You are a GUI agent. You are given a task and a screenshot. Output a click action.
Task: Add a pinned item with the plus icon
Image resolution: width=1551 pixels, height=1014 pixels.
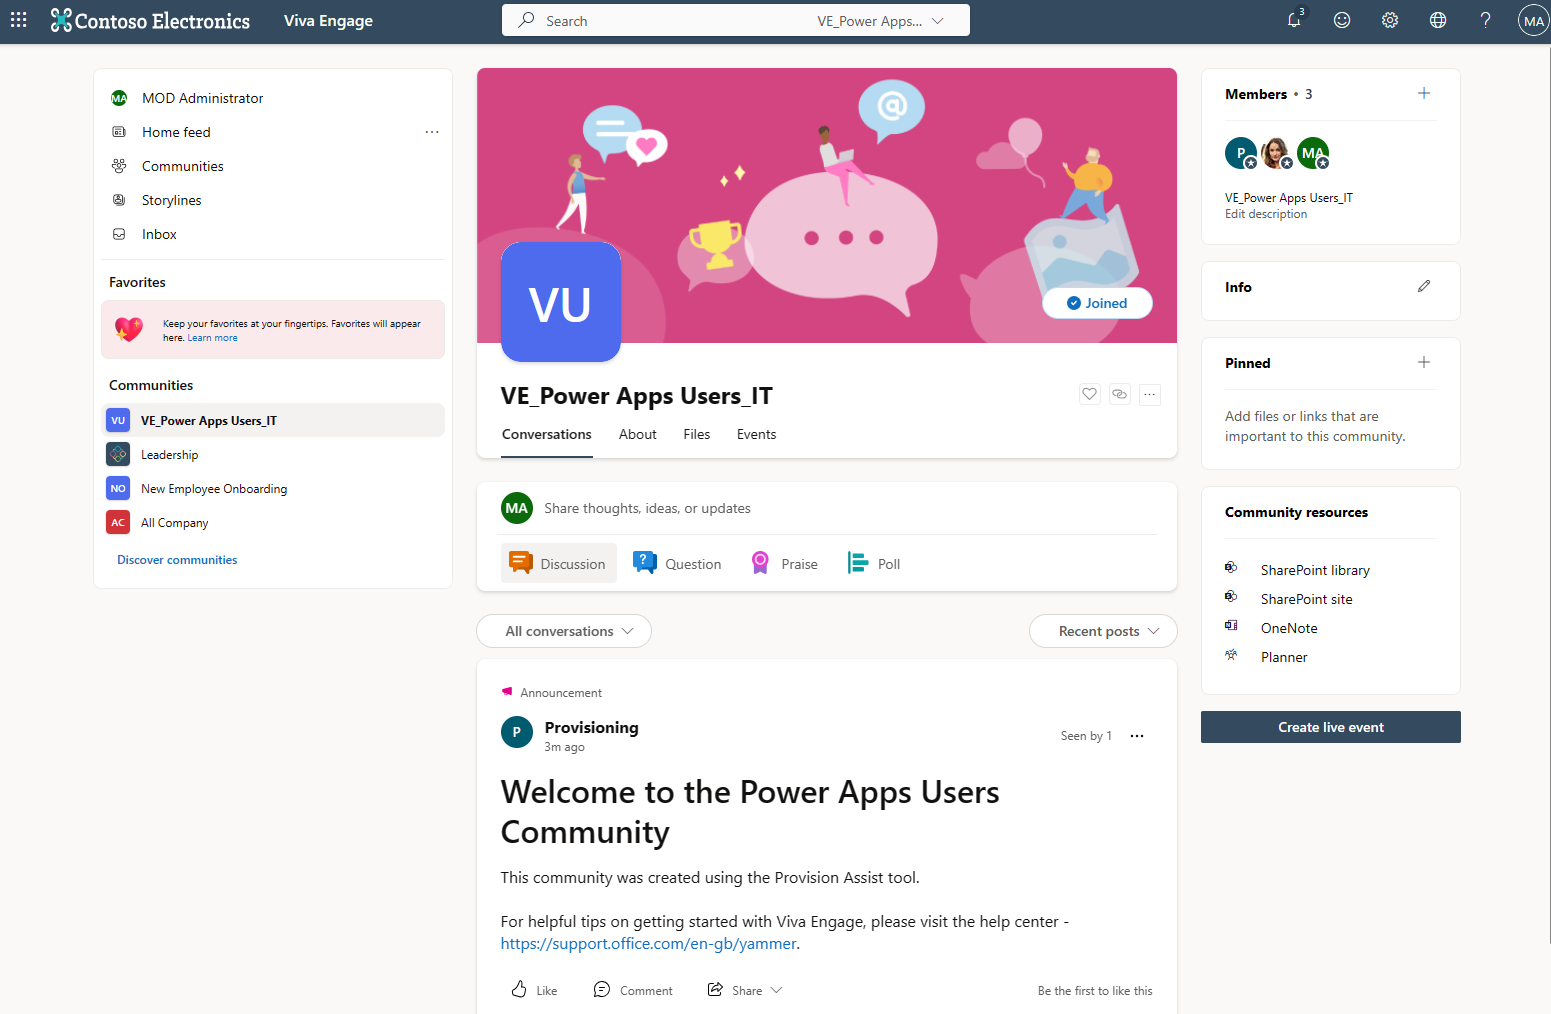coord(1424,362)
